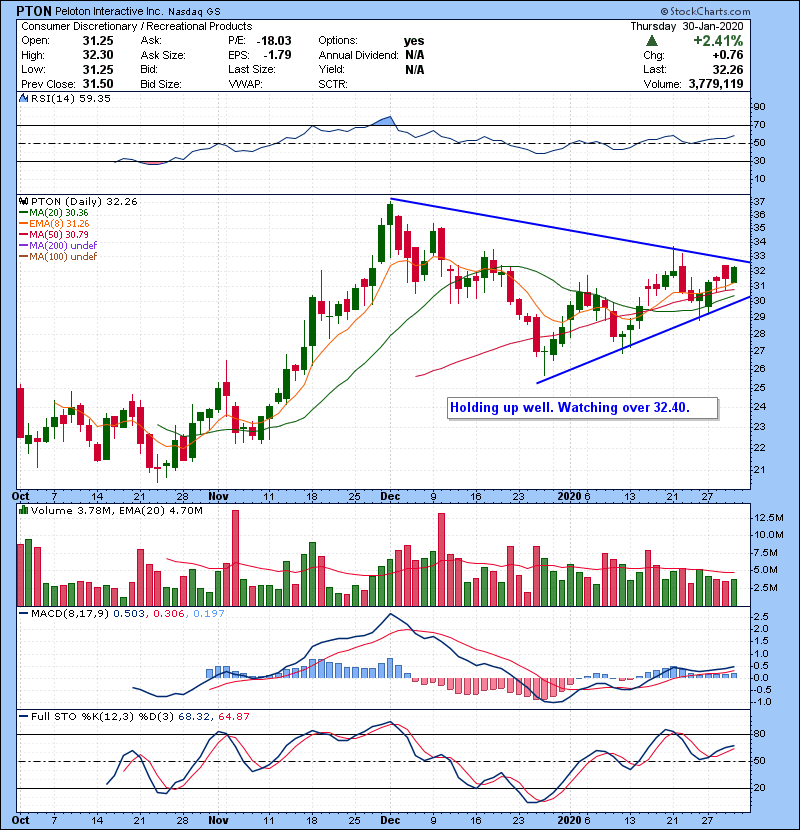800x830 pixels.
Task: Click the 'Volume 3.78M, EMA(20) 4.70M' label
Action: tap(116, 511)
